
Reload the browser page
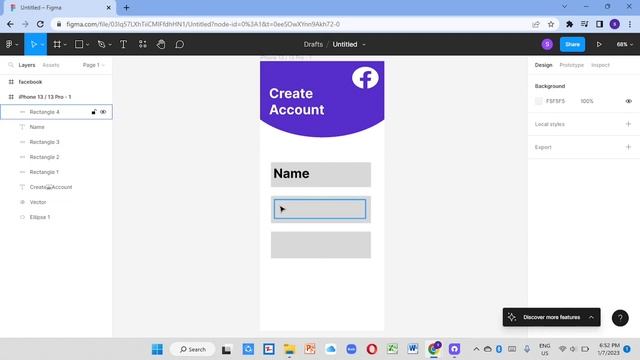[40, 24]
